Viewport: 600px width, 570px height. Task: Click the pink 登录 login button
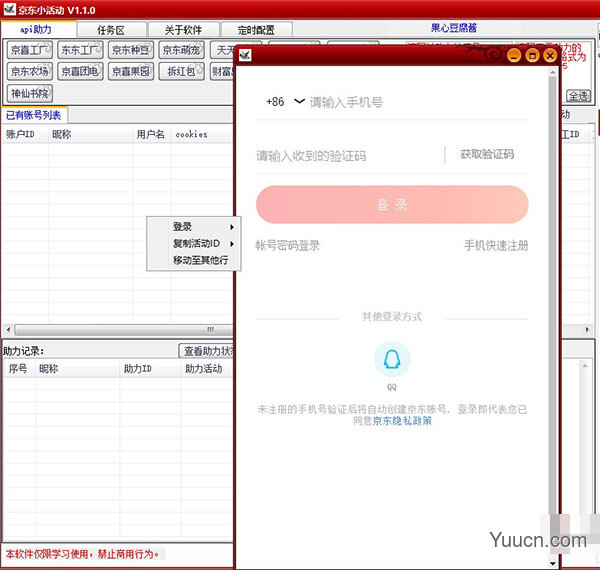[x=392, y=205]
